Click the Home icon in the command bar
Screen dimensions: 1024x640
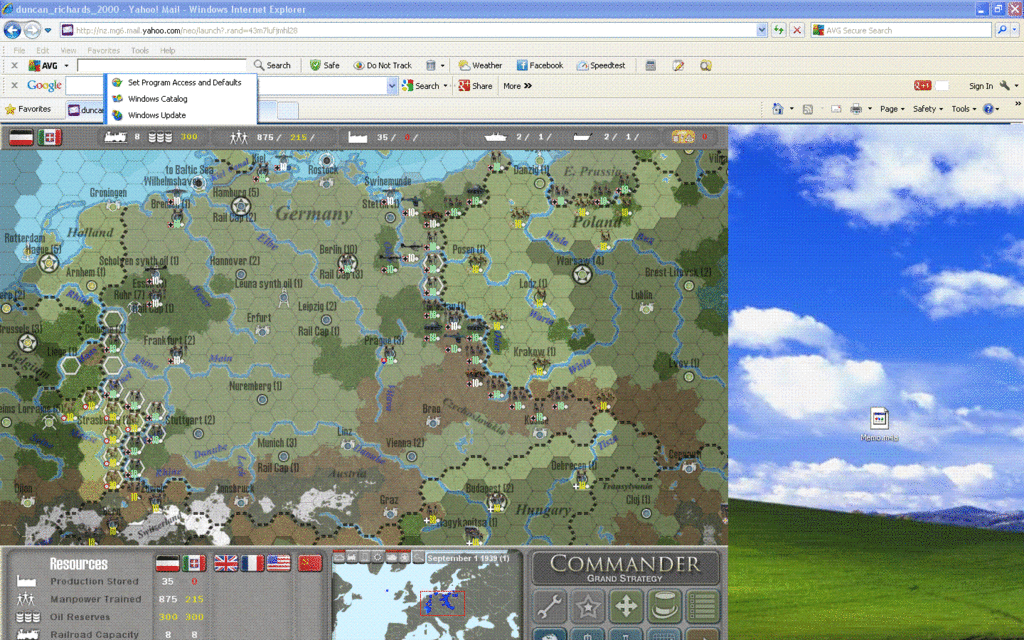tap(778, 109)
